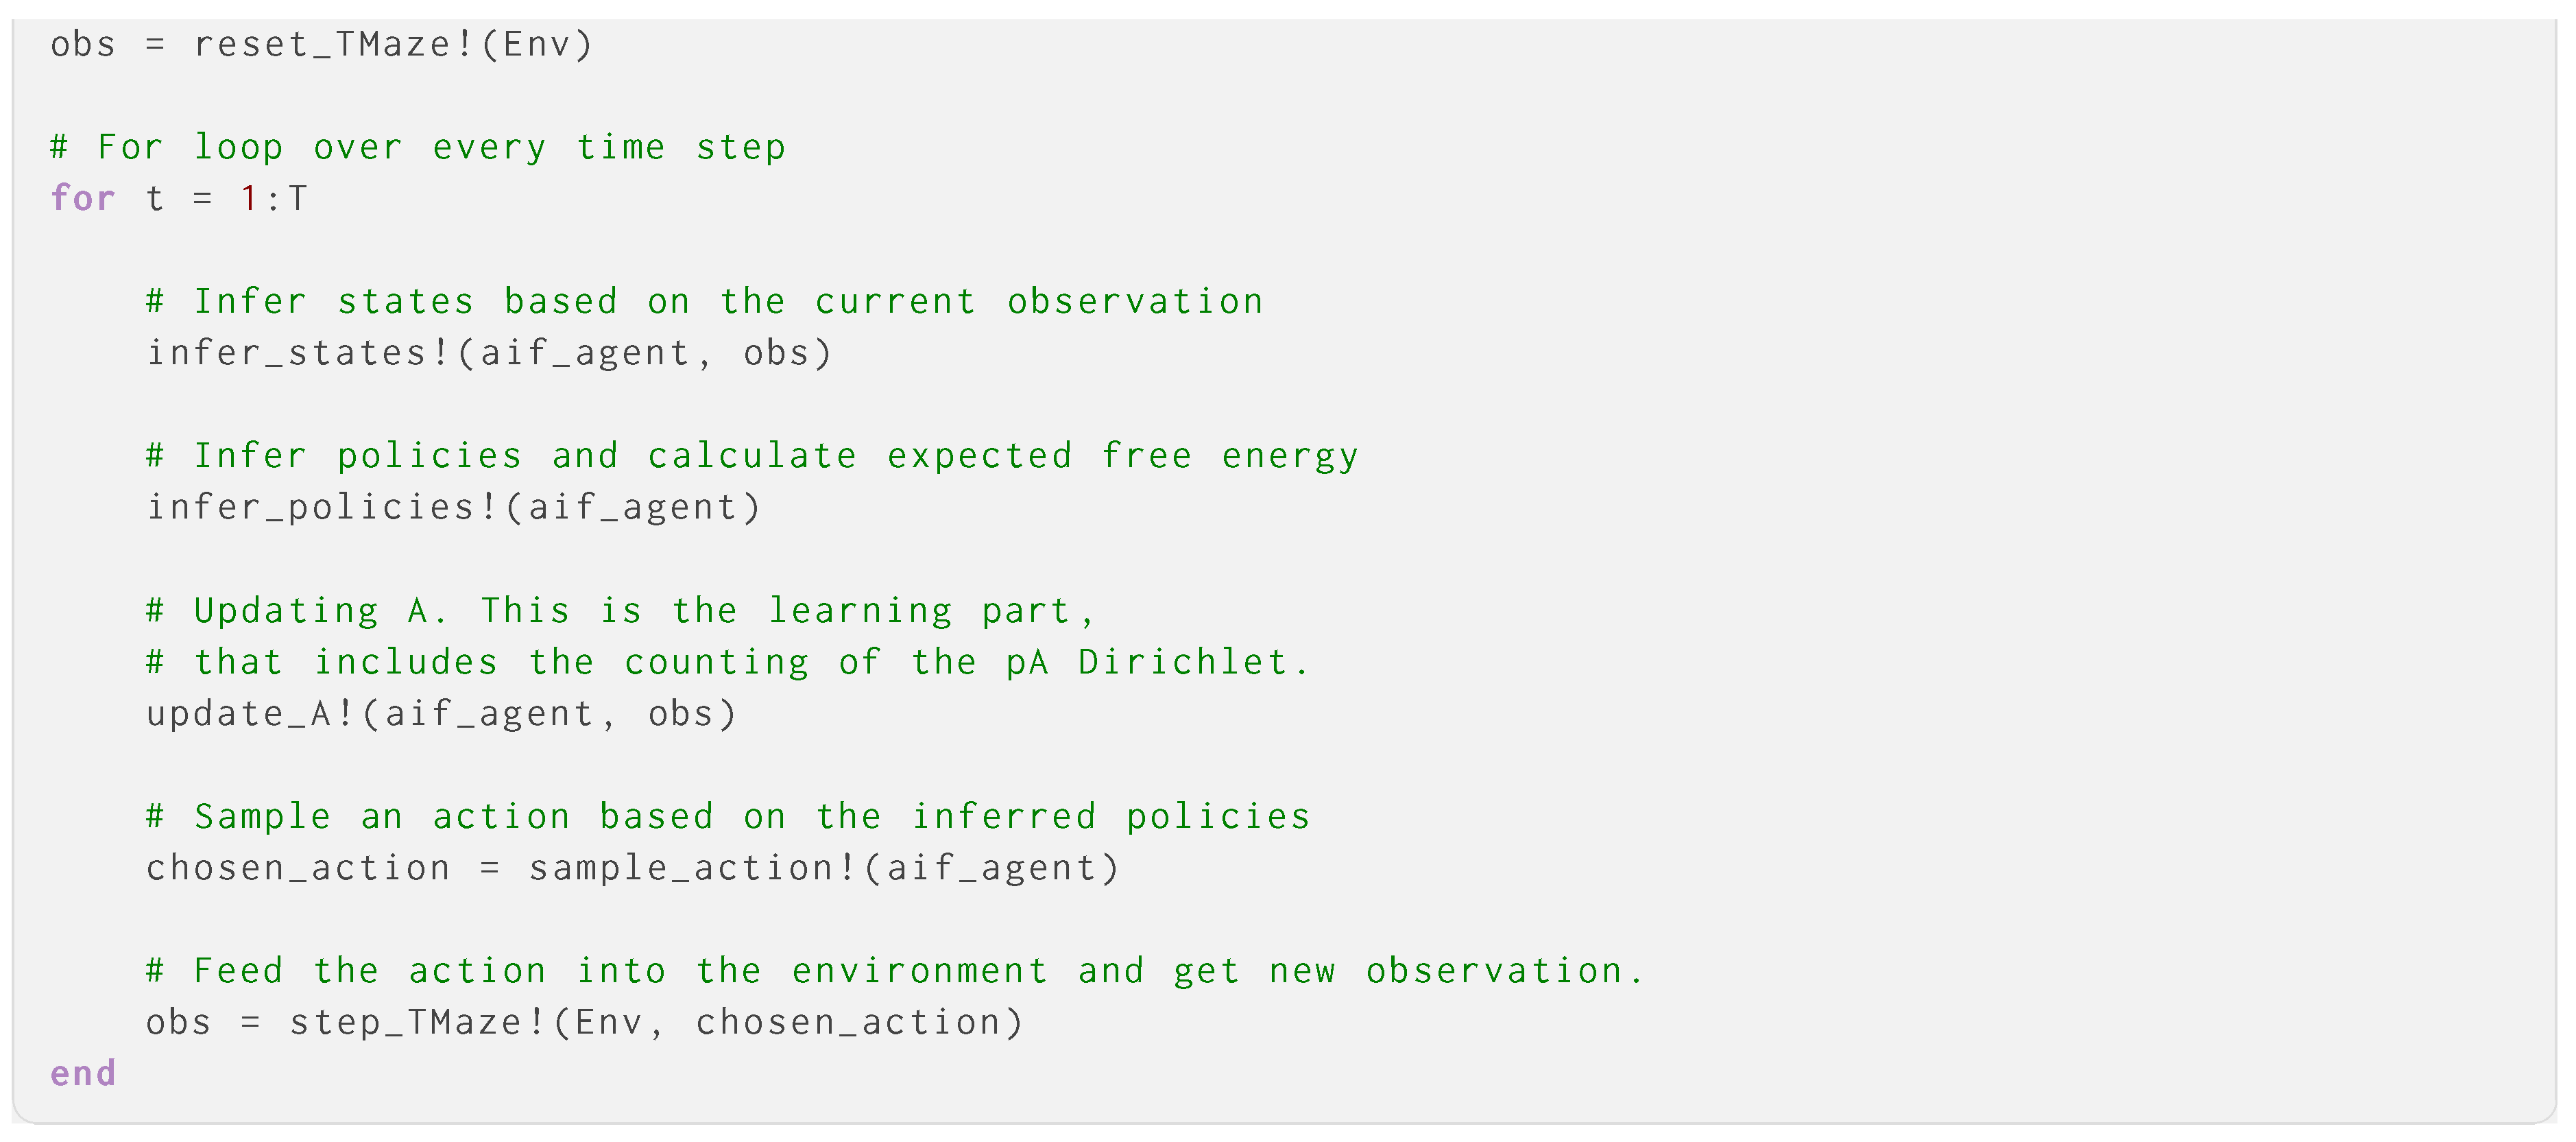
Task: Click the chosen_action variable being assigned
Action: coord(298,869)
